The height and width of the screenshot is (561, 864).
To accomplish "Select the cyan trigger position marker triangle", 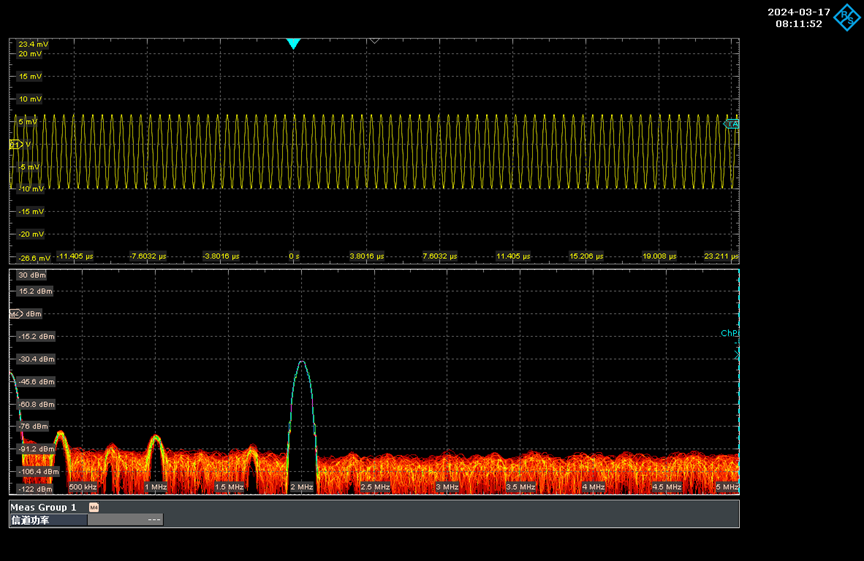I will 293,44.
